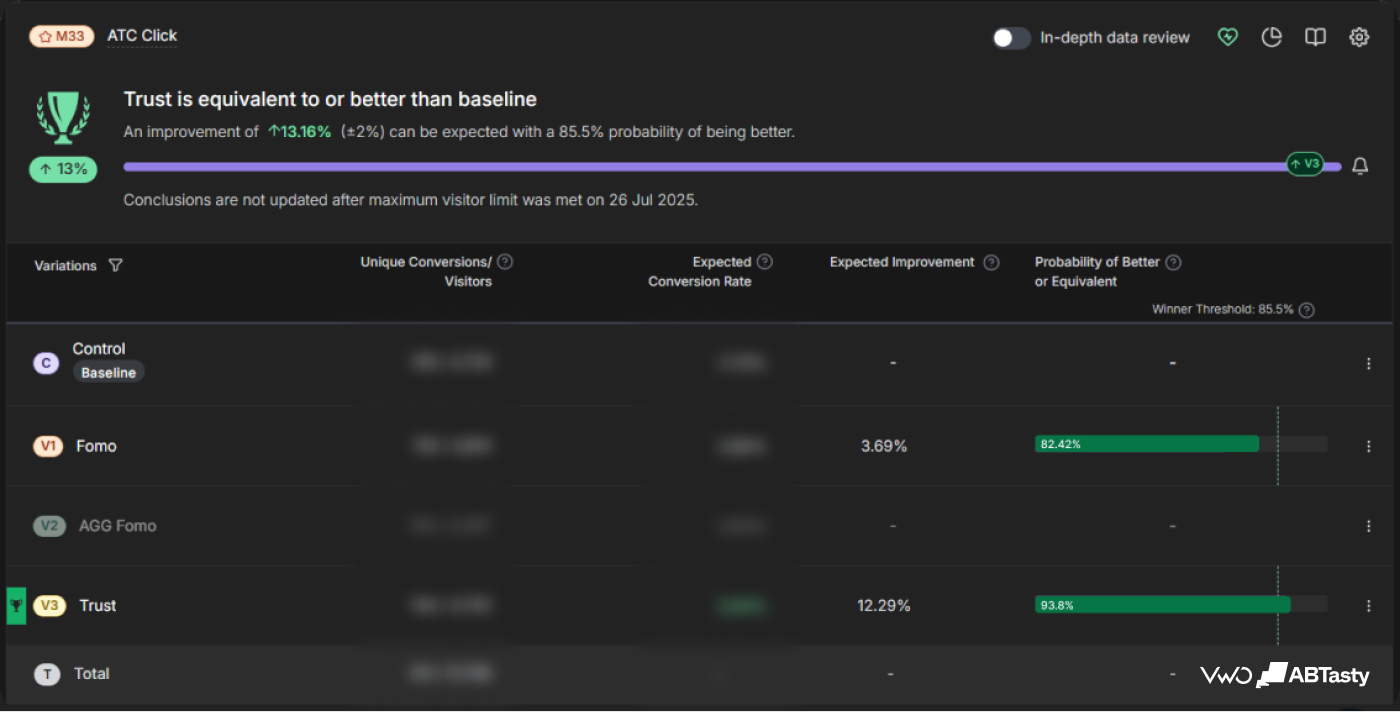The height and width of the screenshot is (712, 1400).
Task: Open the book guide icon
Action: (1315, 37)
